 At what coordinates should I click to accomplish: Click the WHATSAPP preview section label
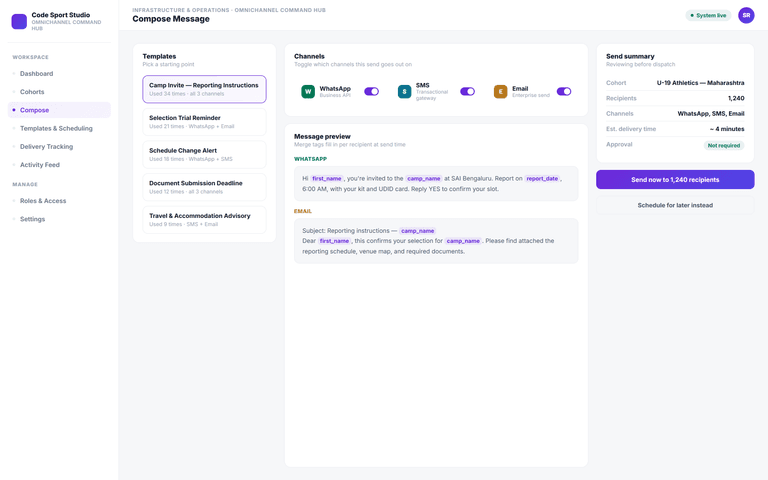tap(311, 159)
